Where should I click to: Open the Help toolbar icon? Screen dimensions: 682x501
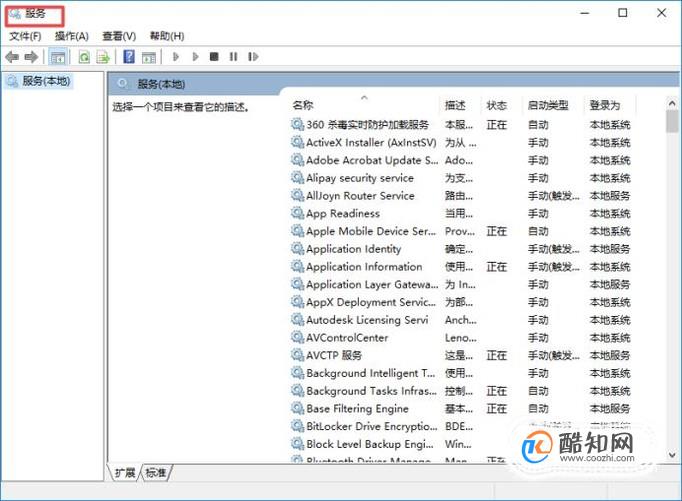[129, 57]
